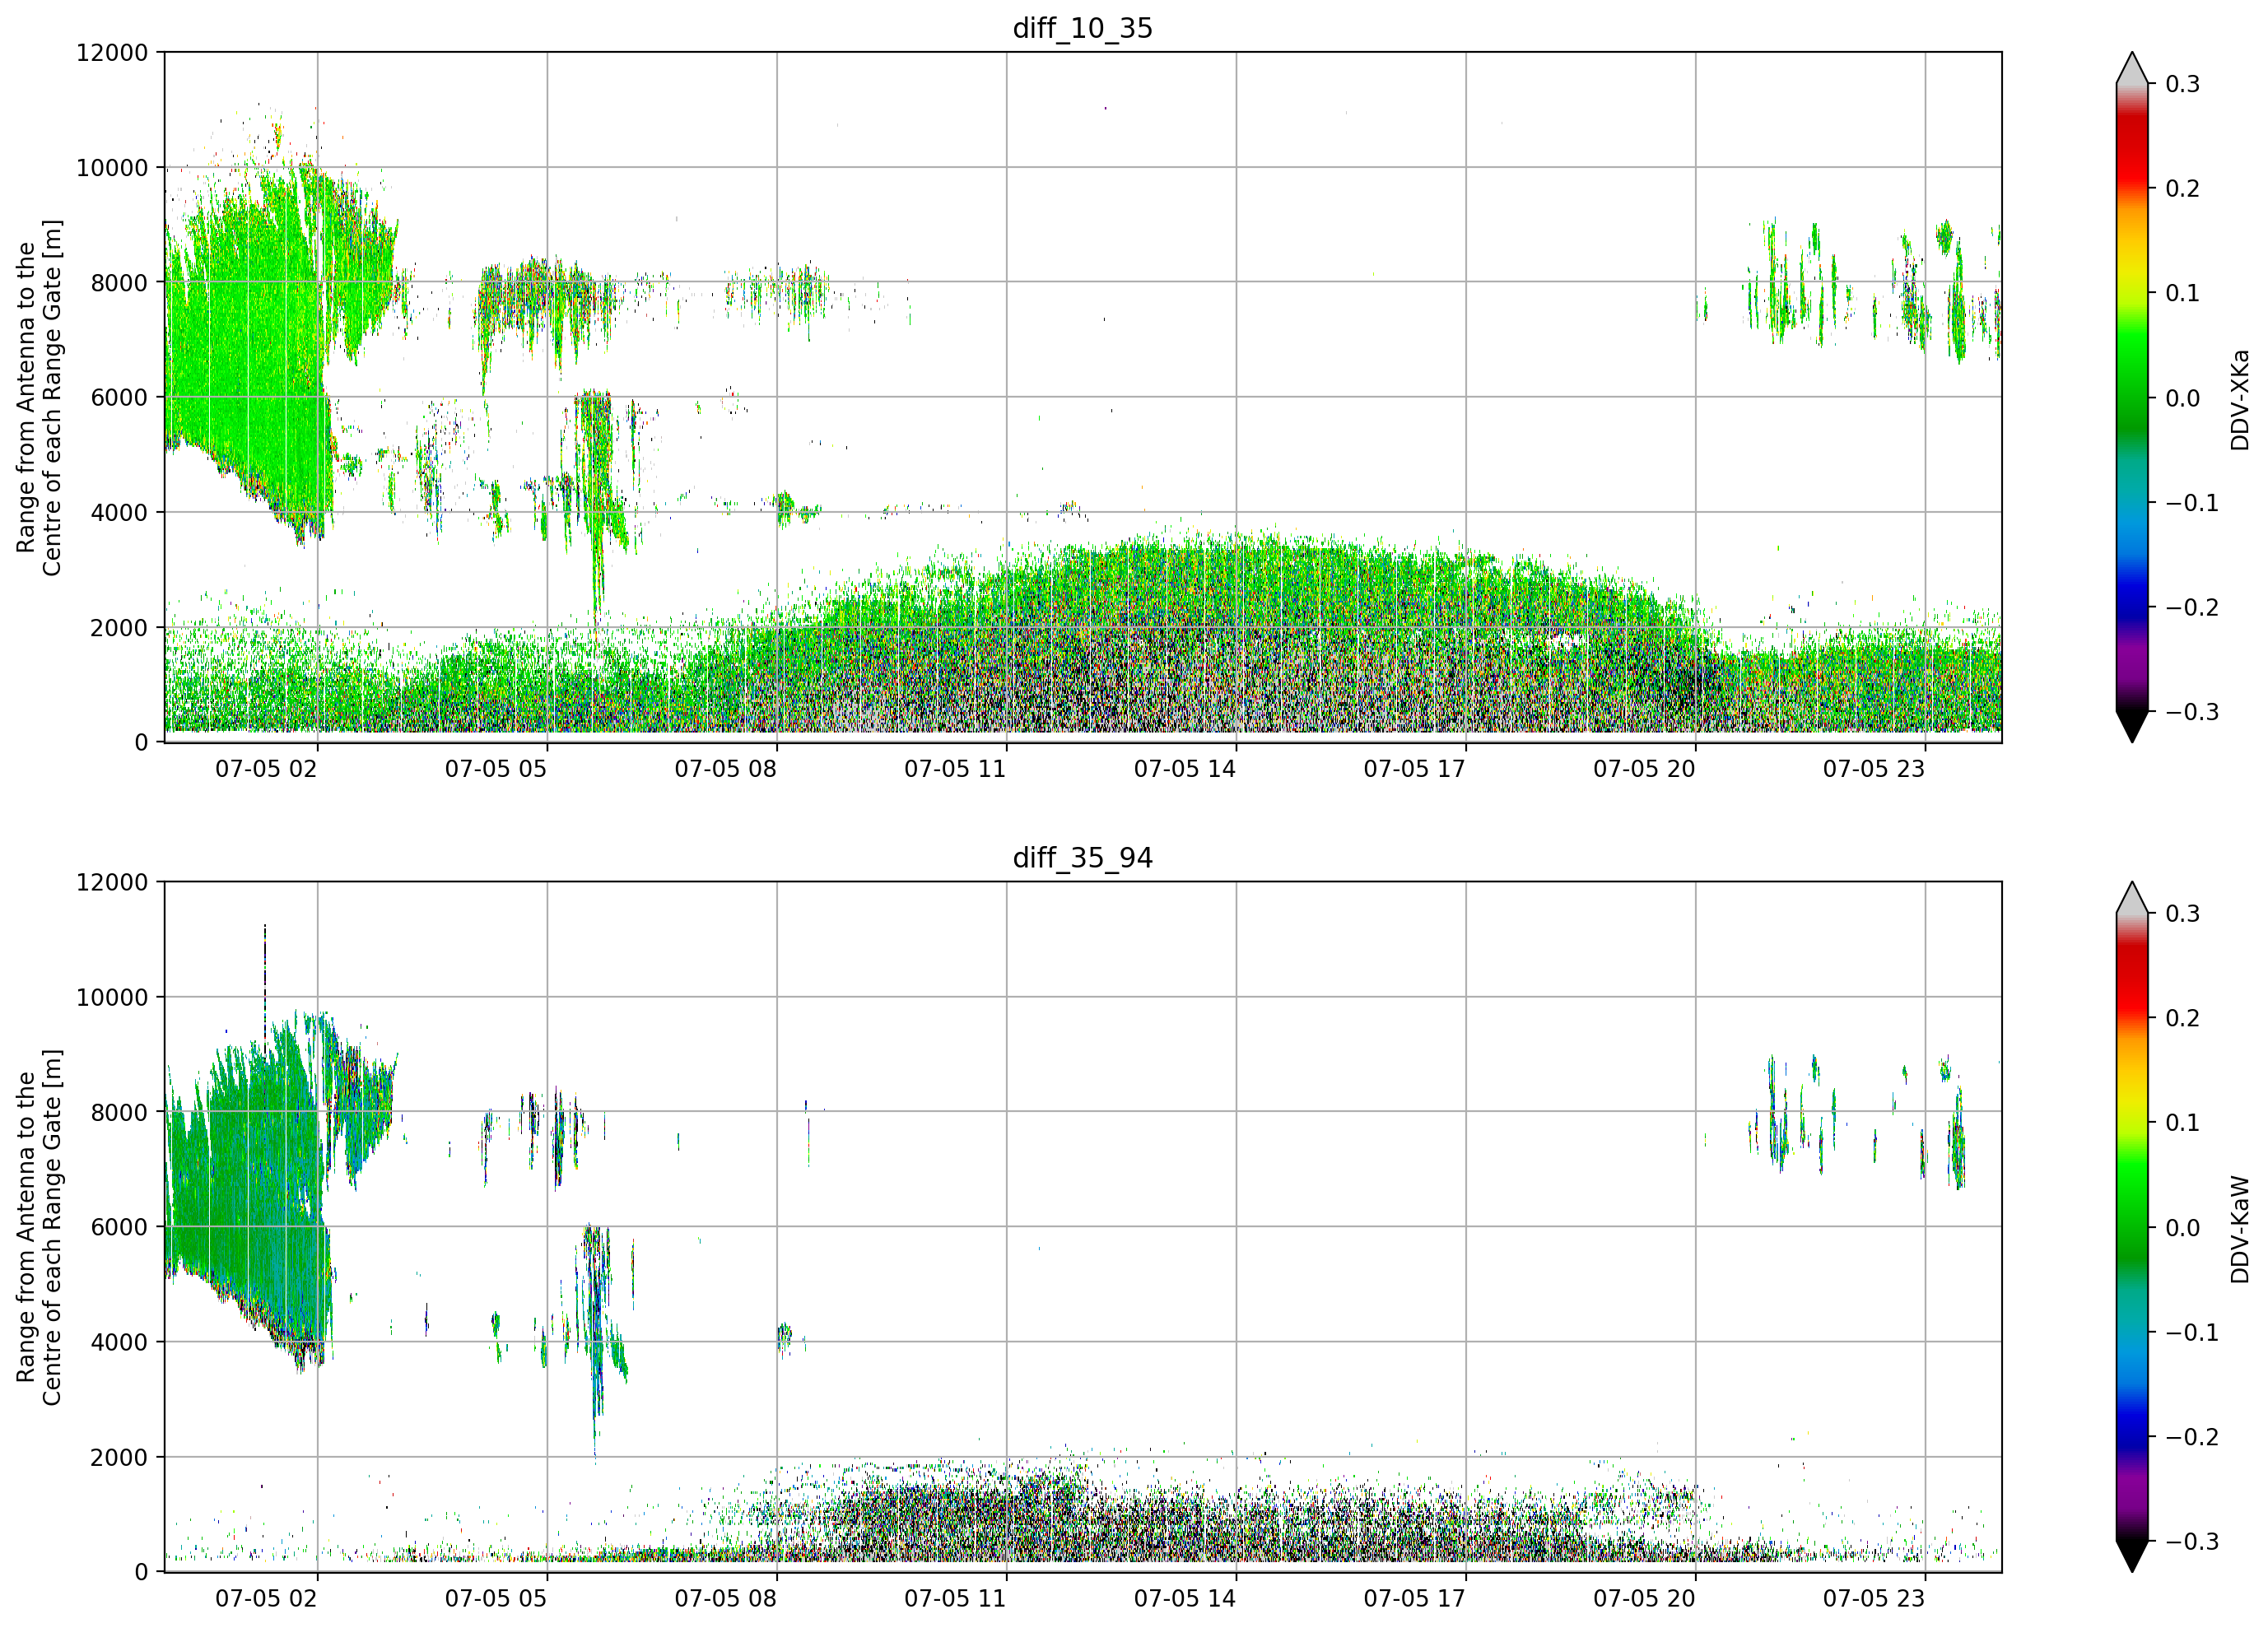Click the 07-05 14 x-tick under diff_10_35

(x=1185, y=769)
